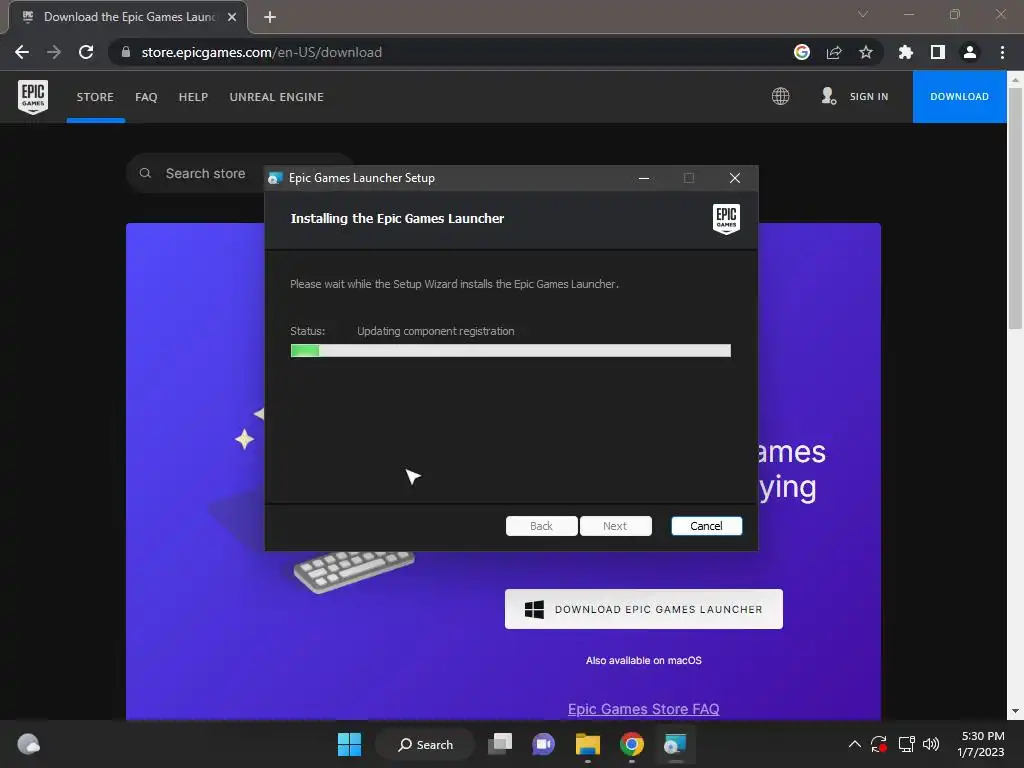
Task: Click the Cancel button in the installer
Action: point(707,526)
